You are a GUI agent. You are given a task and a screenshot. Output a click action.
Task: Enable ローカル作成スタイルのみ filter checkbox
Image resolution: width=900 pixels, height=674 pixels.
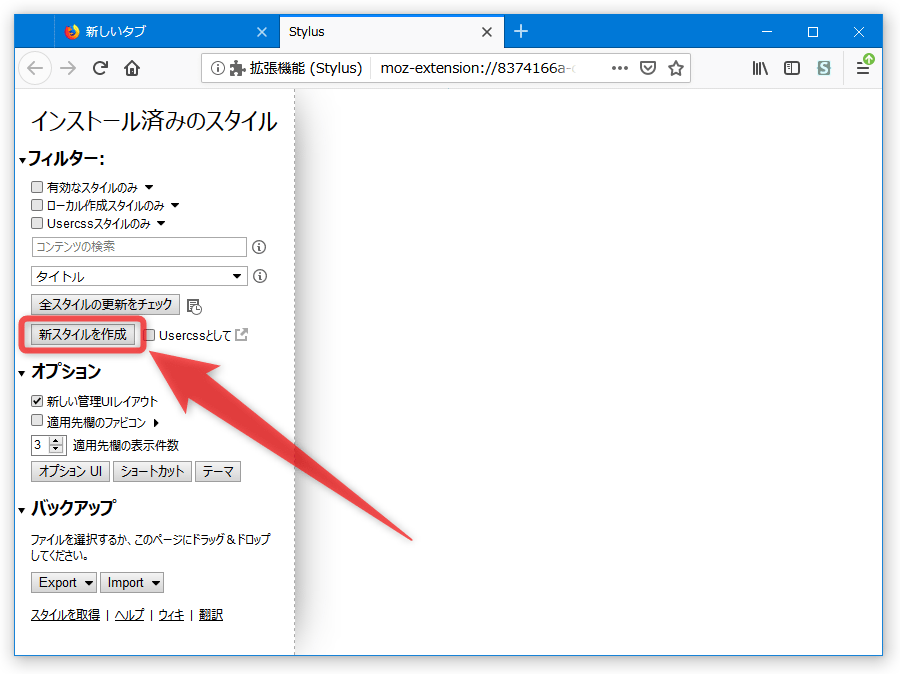(x=37, y=205)
